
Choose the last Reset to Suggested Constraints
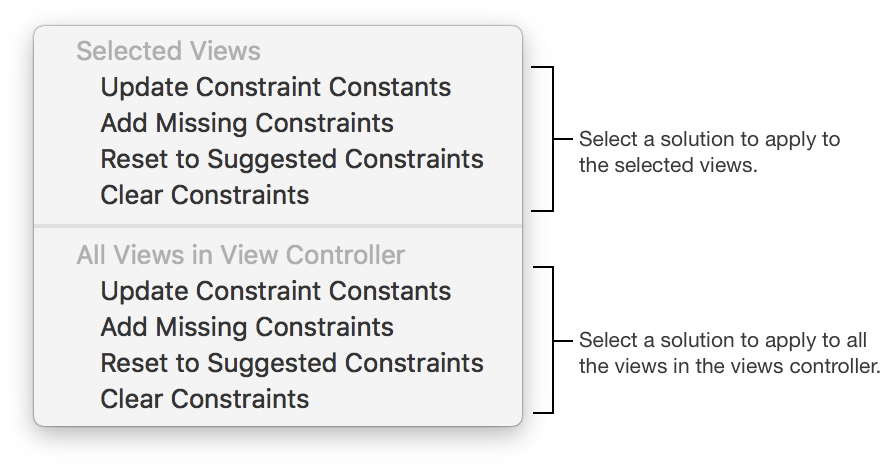(291, 363)
